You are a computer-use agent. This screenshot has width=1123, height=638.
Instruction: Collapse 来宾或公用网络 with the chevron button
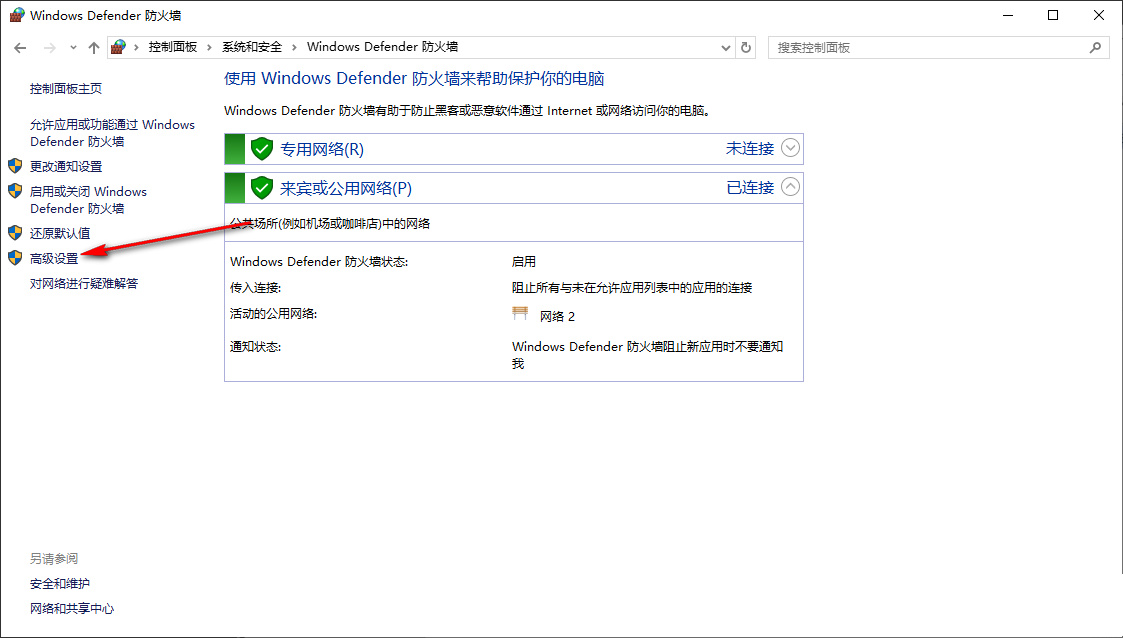click(x=790, y=187)
